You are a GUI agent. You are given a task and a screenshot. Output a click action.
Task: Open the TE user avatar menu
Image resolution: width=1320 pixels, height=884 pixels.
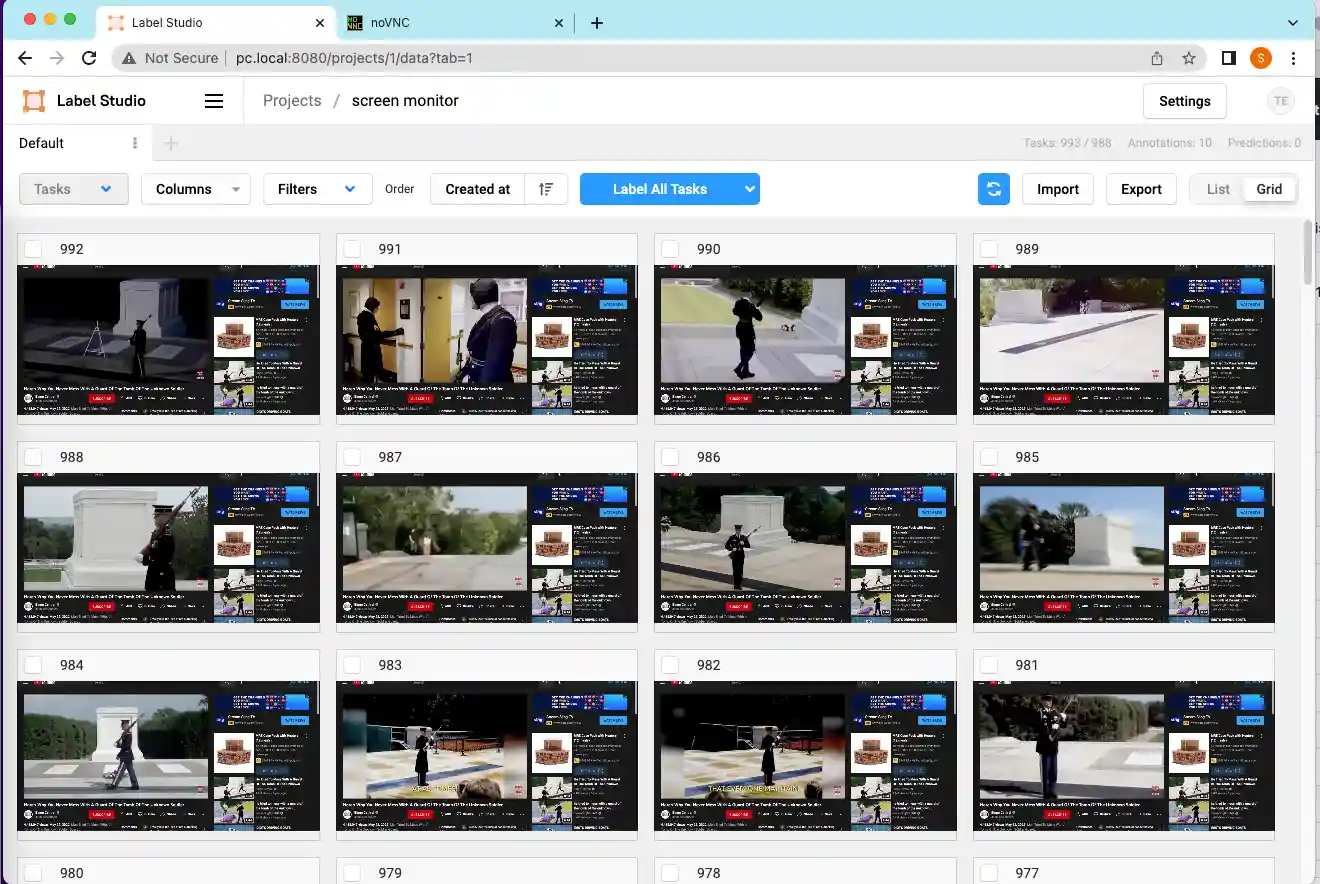(x=1280, y=101)
